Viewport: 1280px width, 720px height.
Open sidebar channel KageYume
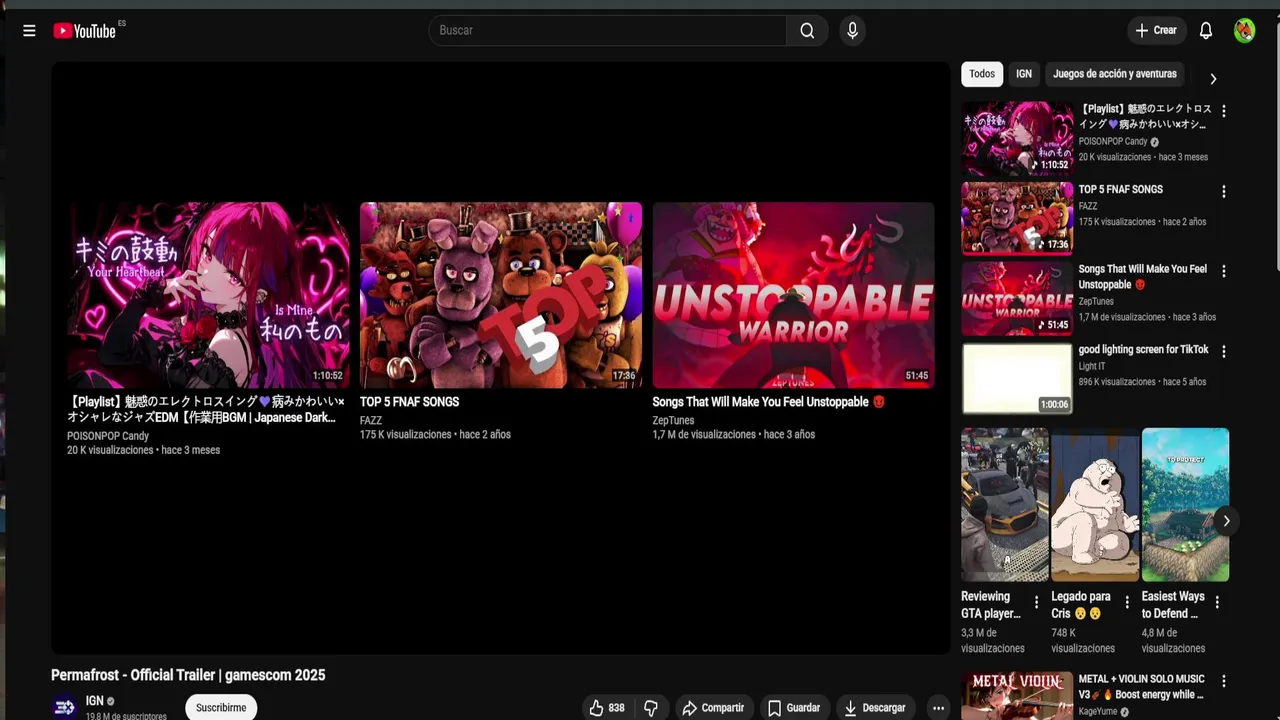point(1098,712)
